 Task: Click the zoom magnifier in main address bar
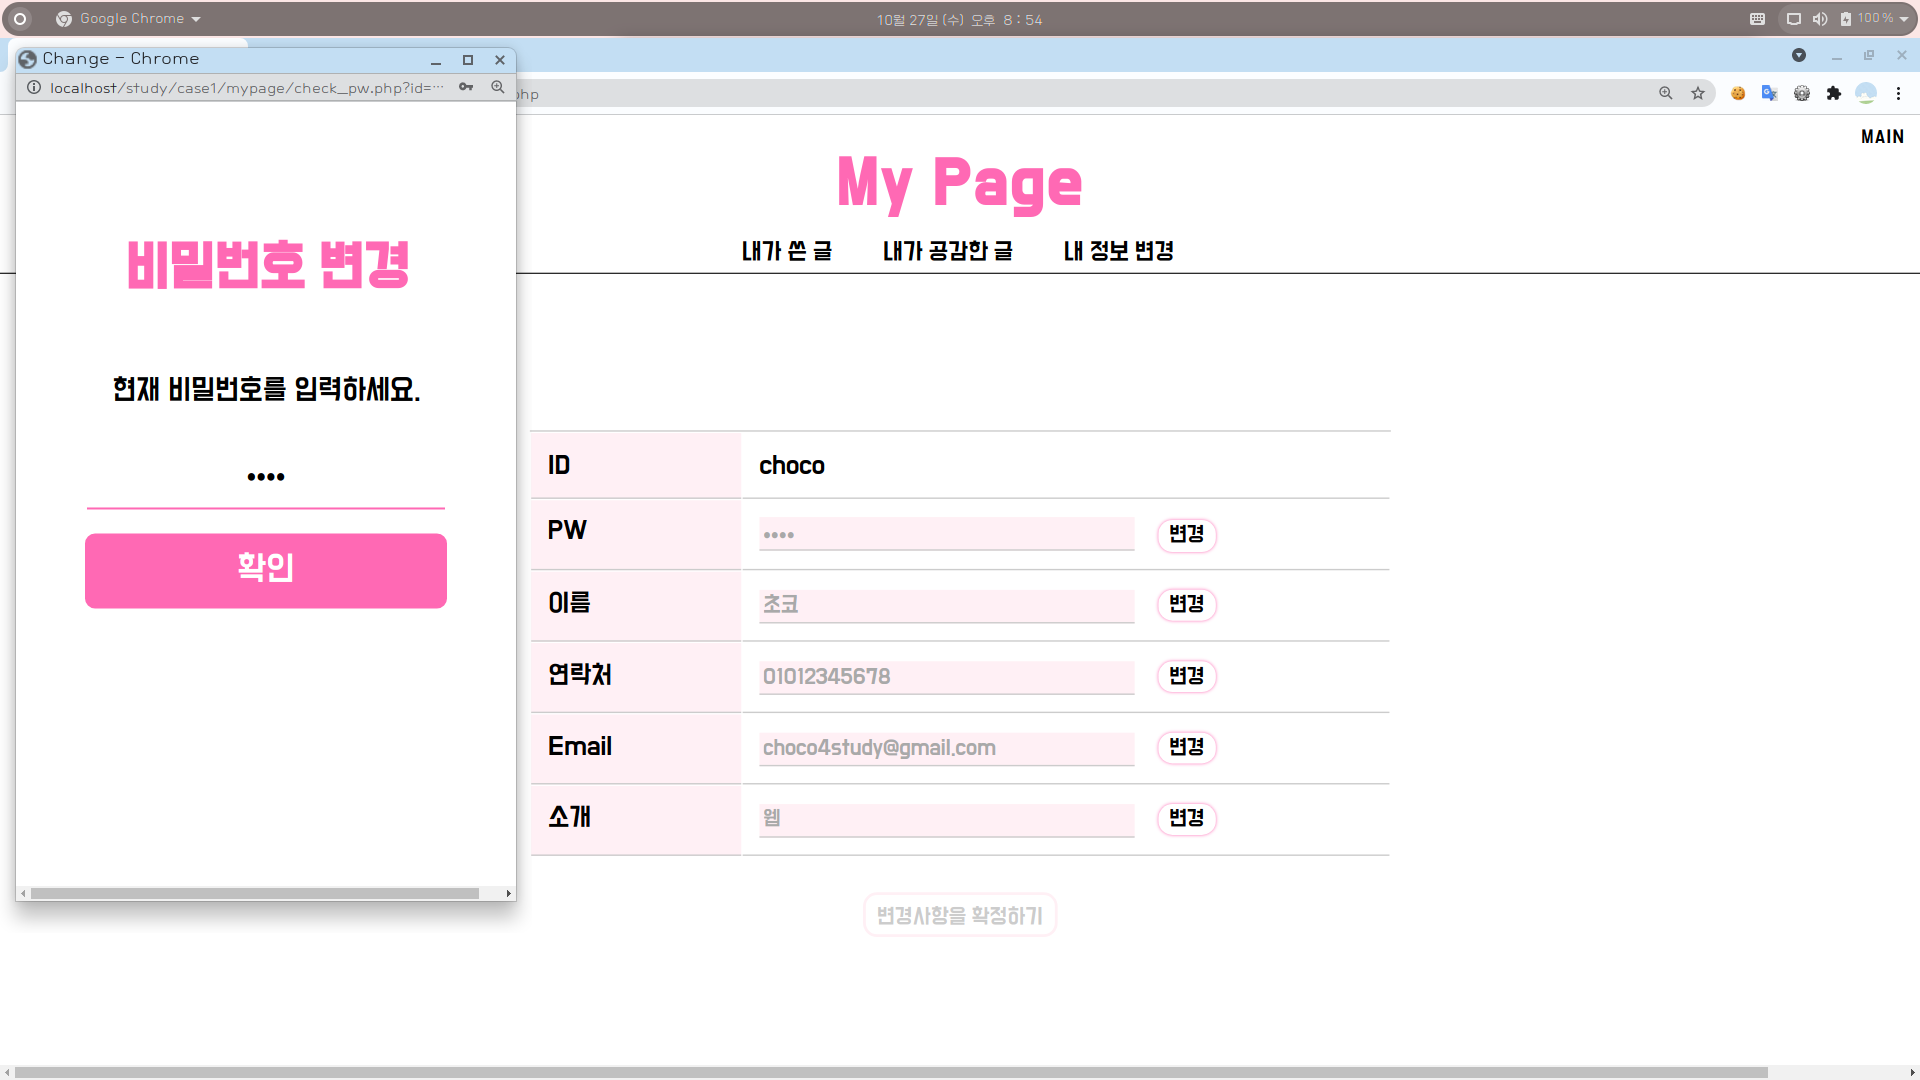[x=1666, y=93]
